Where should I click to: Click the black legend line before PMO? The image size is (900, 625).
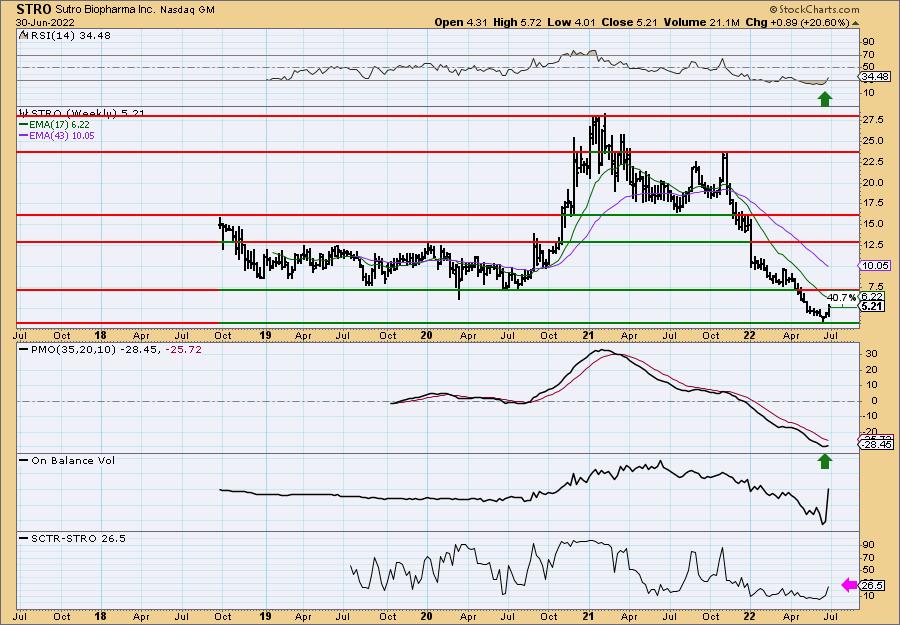pos(24,350)
